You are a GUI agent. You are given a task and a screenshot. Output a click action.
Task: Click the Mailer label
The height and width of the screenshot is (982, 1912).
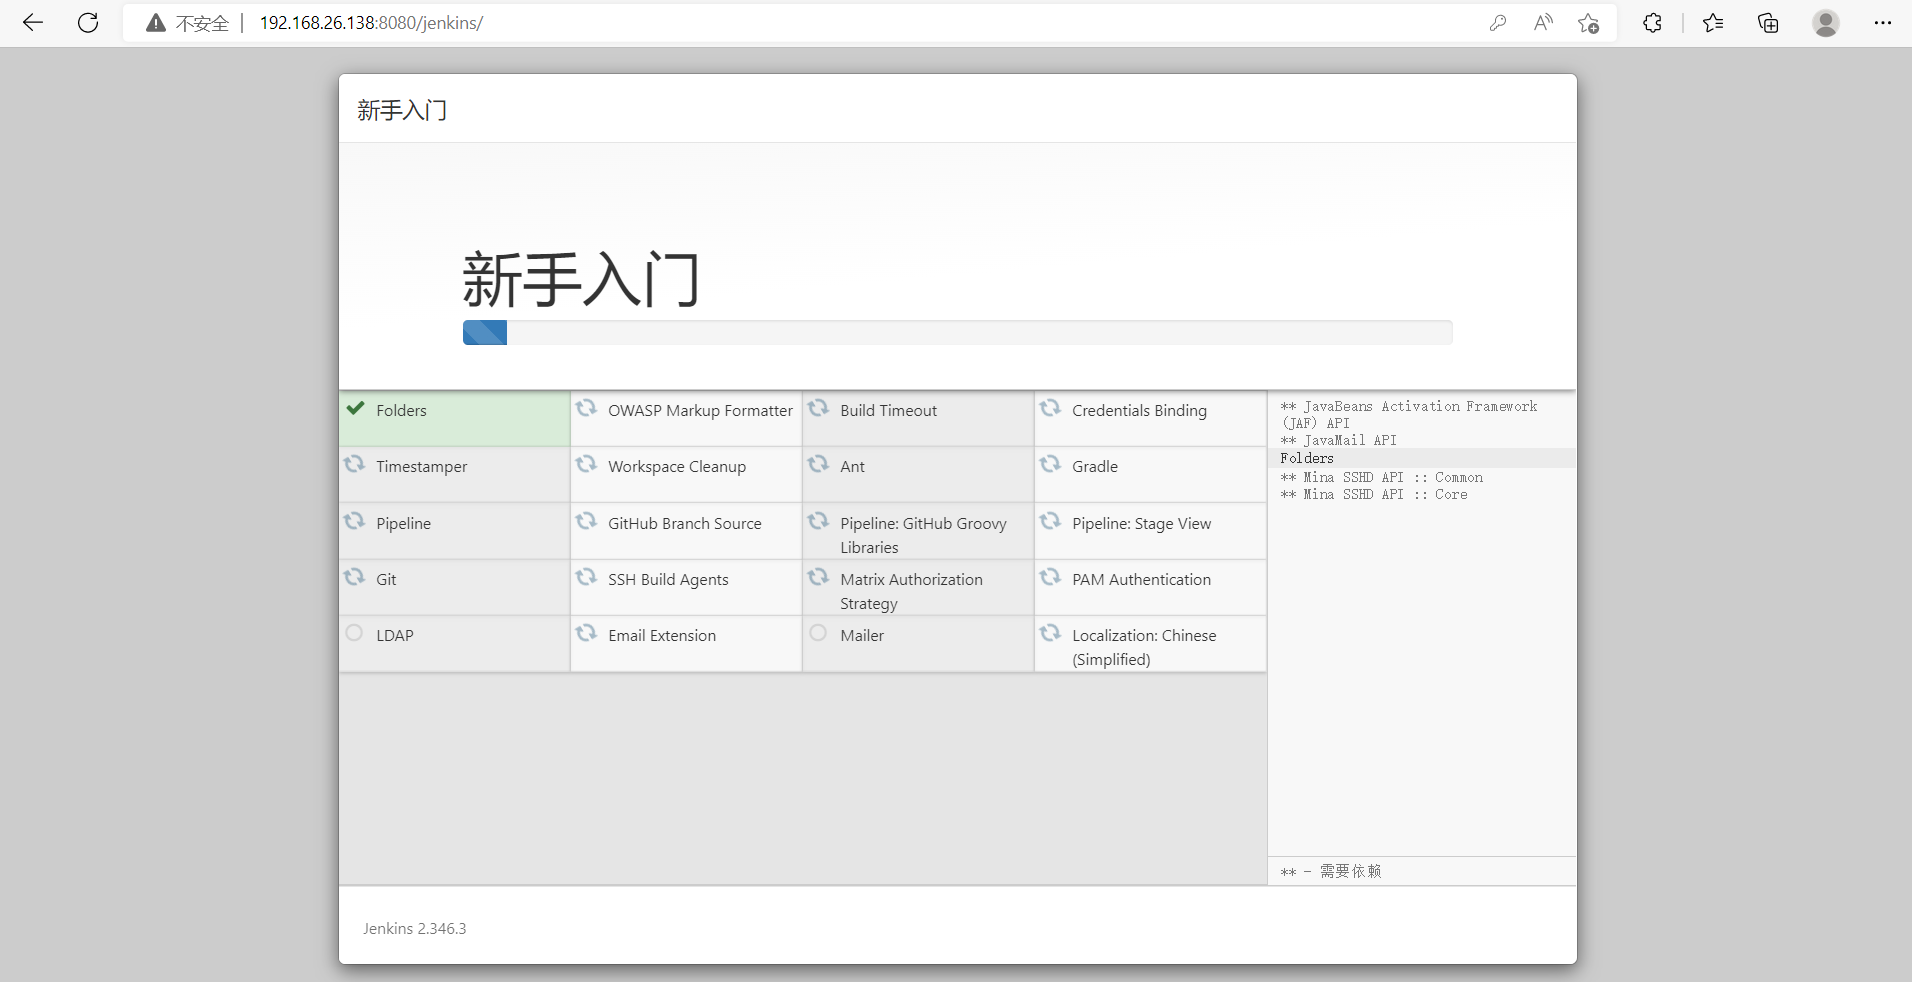[x=862, y=636]
